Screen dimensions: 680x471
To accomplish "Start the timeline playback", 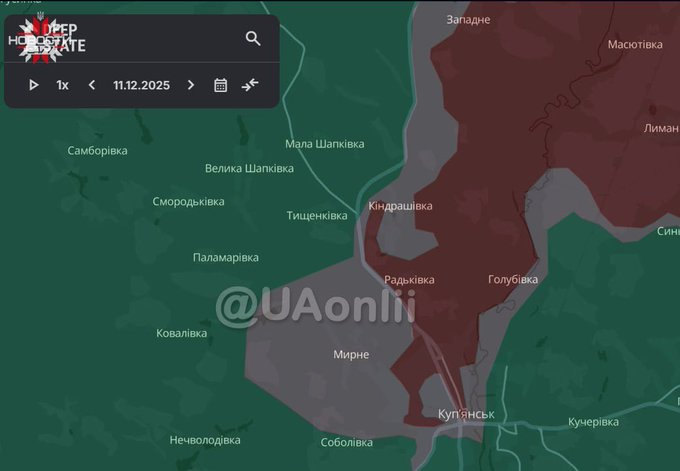I will 33,85.
